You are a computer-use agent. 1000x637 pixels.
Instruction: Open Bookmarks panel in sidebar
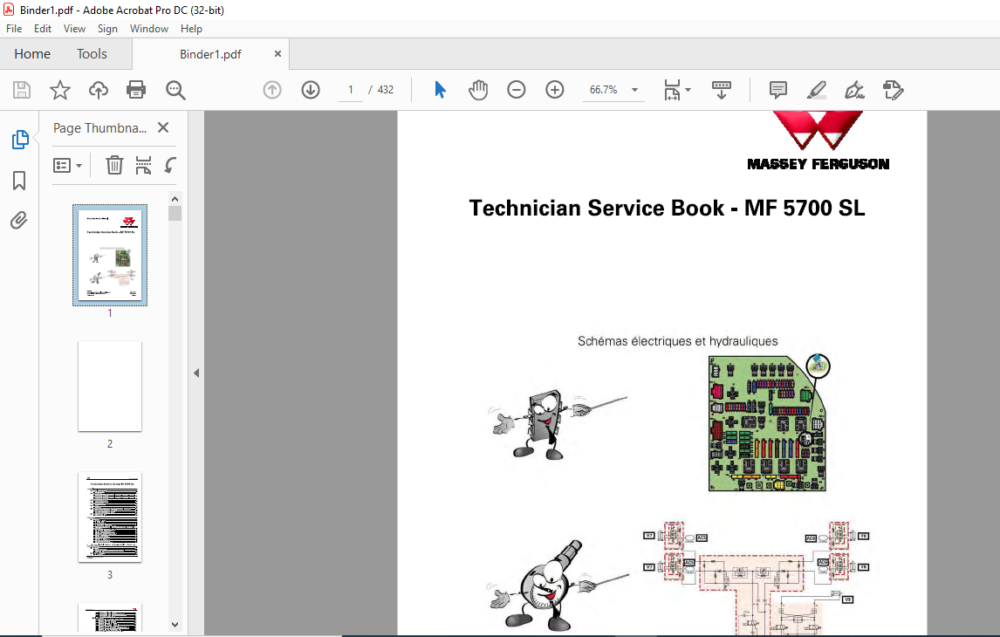click(19, 180)
